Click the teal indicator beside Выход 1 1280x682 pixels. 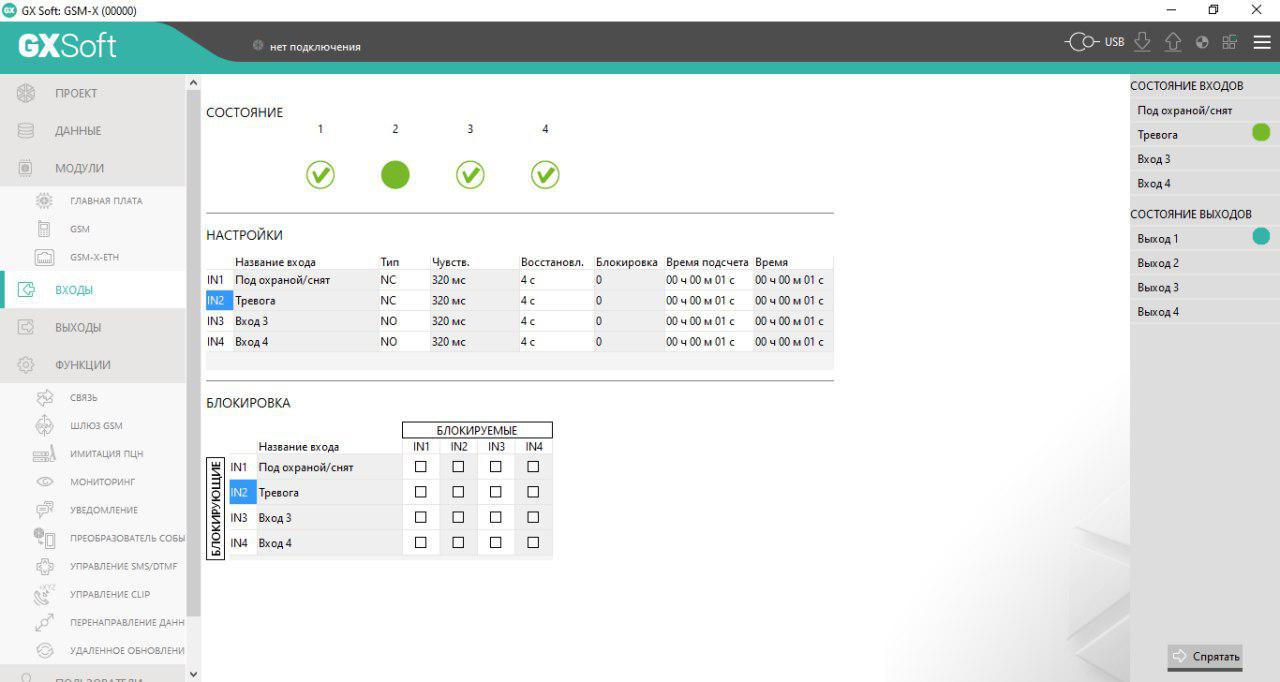coord(1261,237)
